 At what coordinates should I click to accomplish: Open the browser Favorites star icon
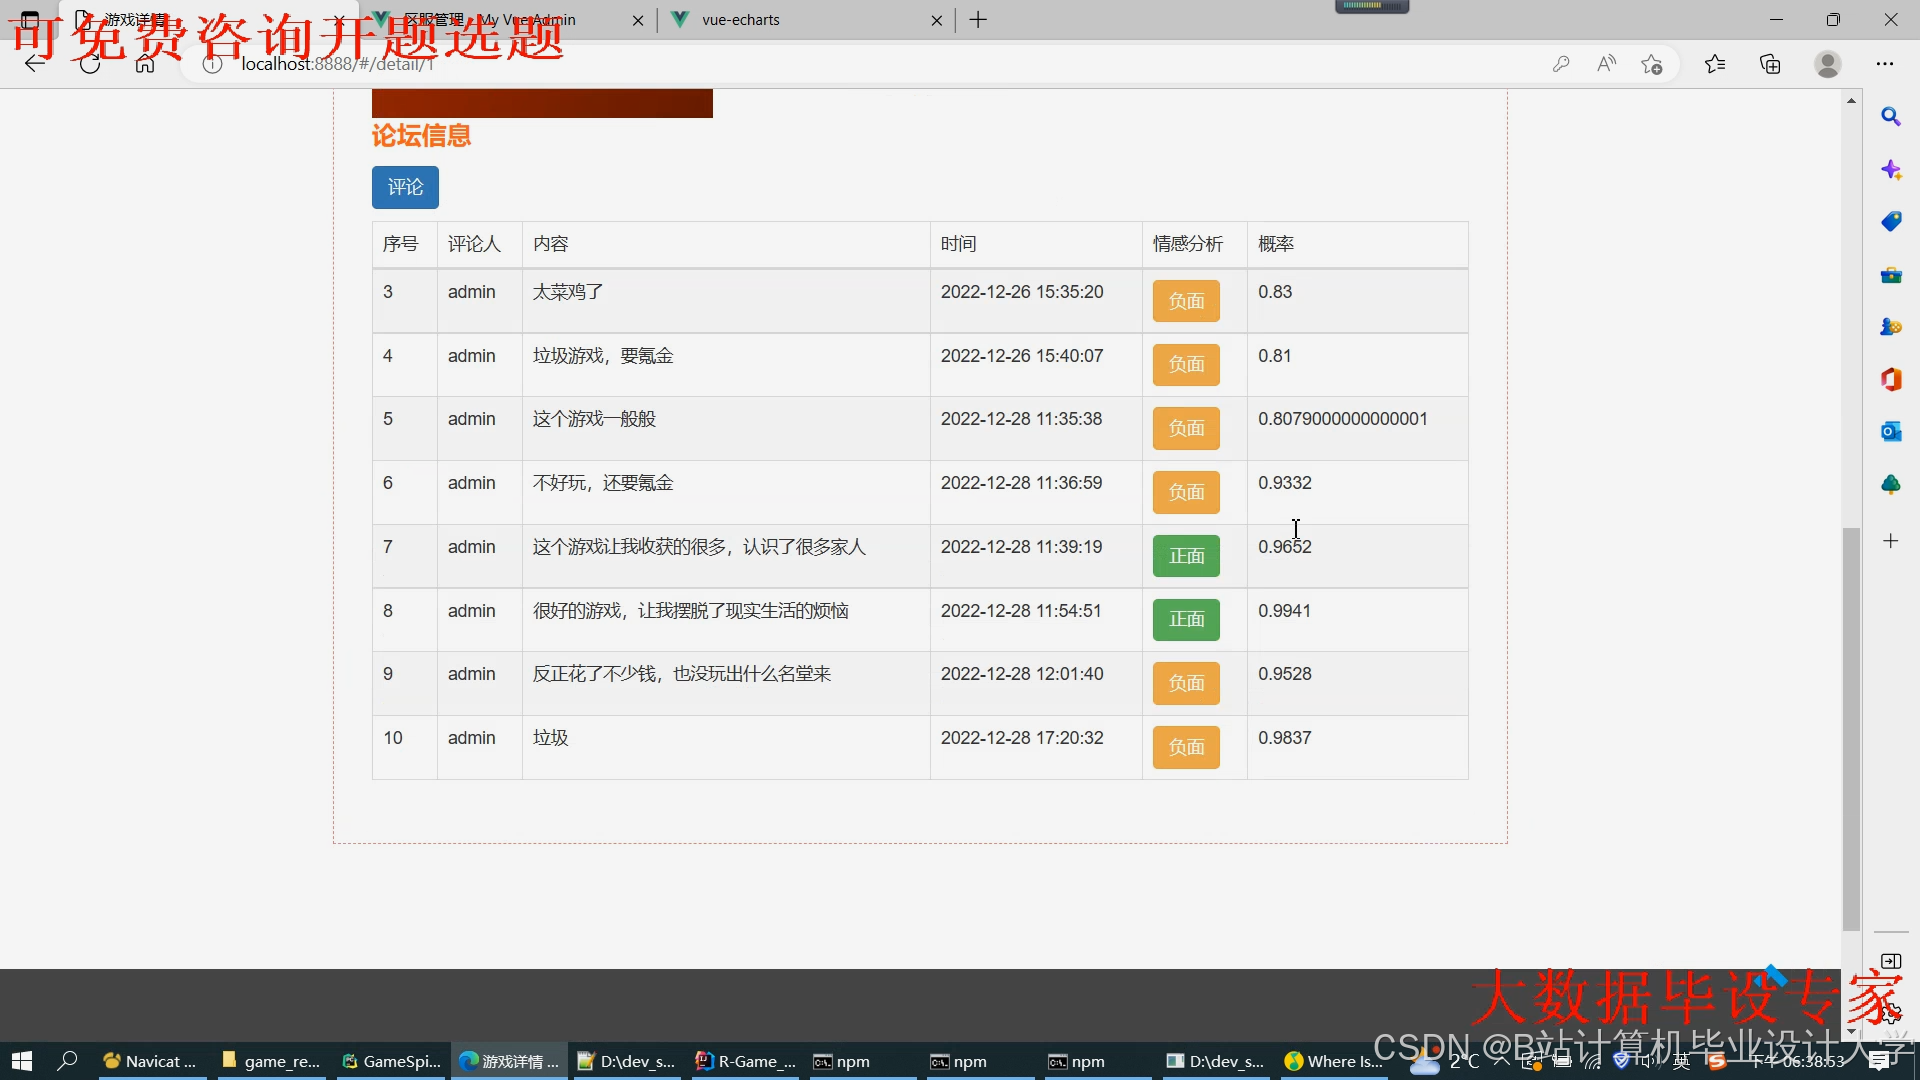point(1714,64)
